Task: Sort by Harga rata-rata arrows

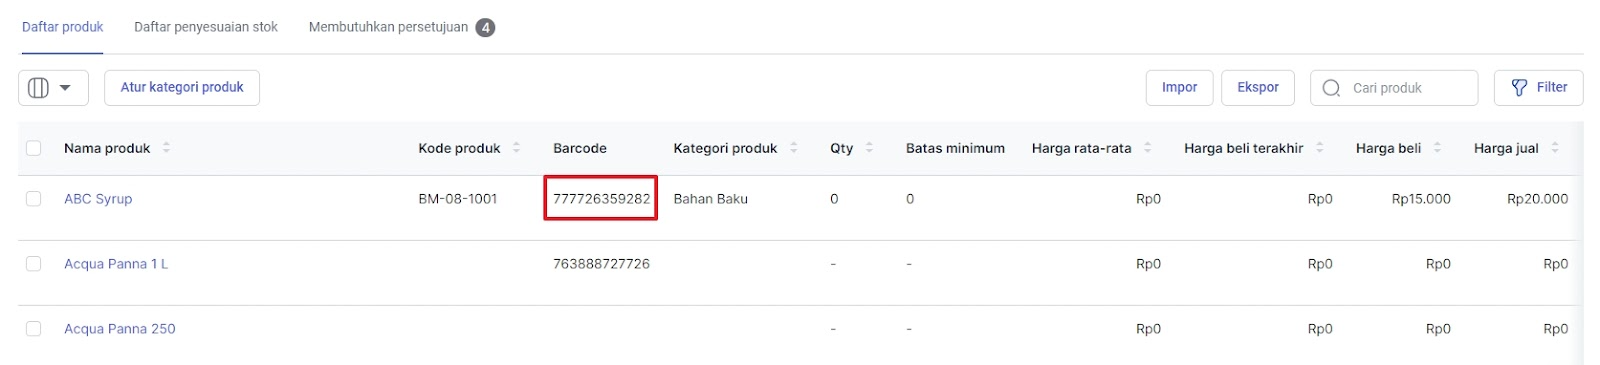Action: tap(1147, 148)
